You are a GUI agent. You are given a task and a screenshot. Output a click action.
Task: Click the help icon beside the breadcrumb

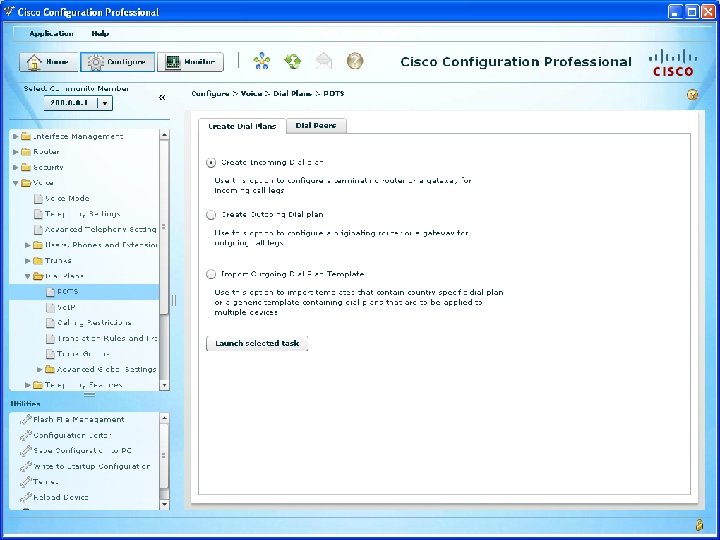coord(692,95)
